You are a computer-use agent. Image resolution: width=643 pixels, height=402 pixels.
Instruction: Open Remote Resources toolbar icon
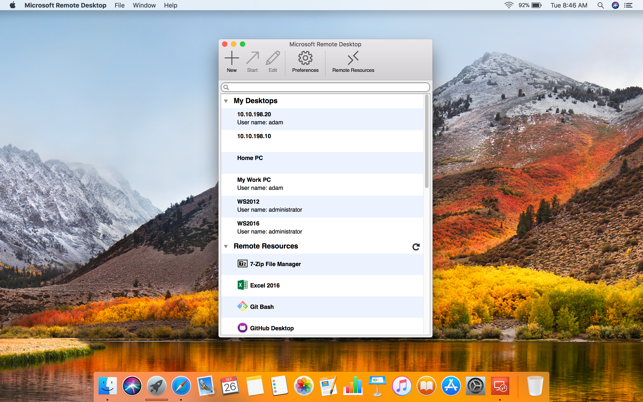(x=353, y=59)
